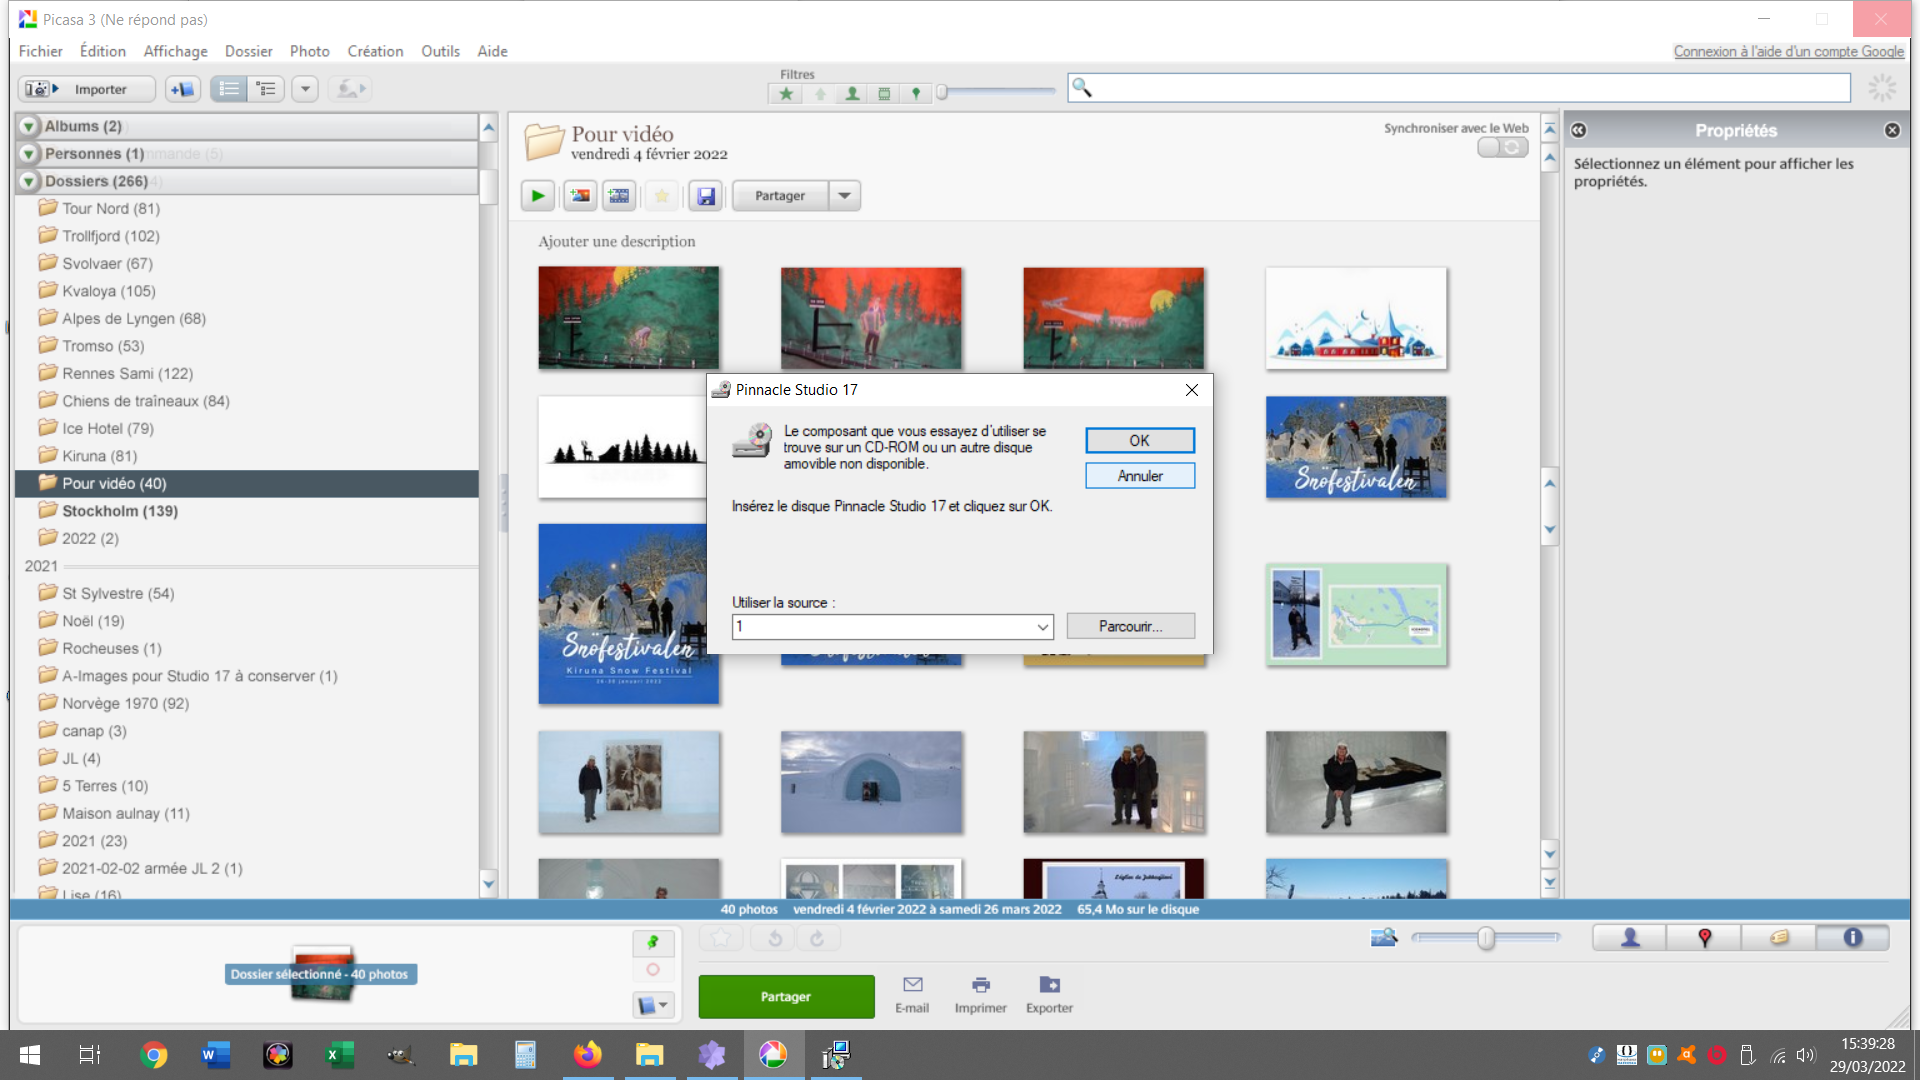Filter by starred photos
This screenshot has width=1920, height=1080.
click(x=786, y=94)
